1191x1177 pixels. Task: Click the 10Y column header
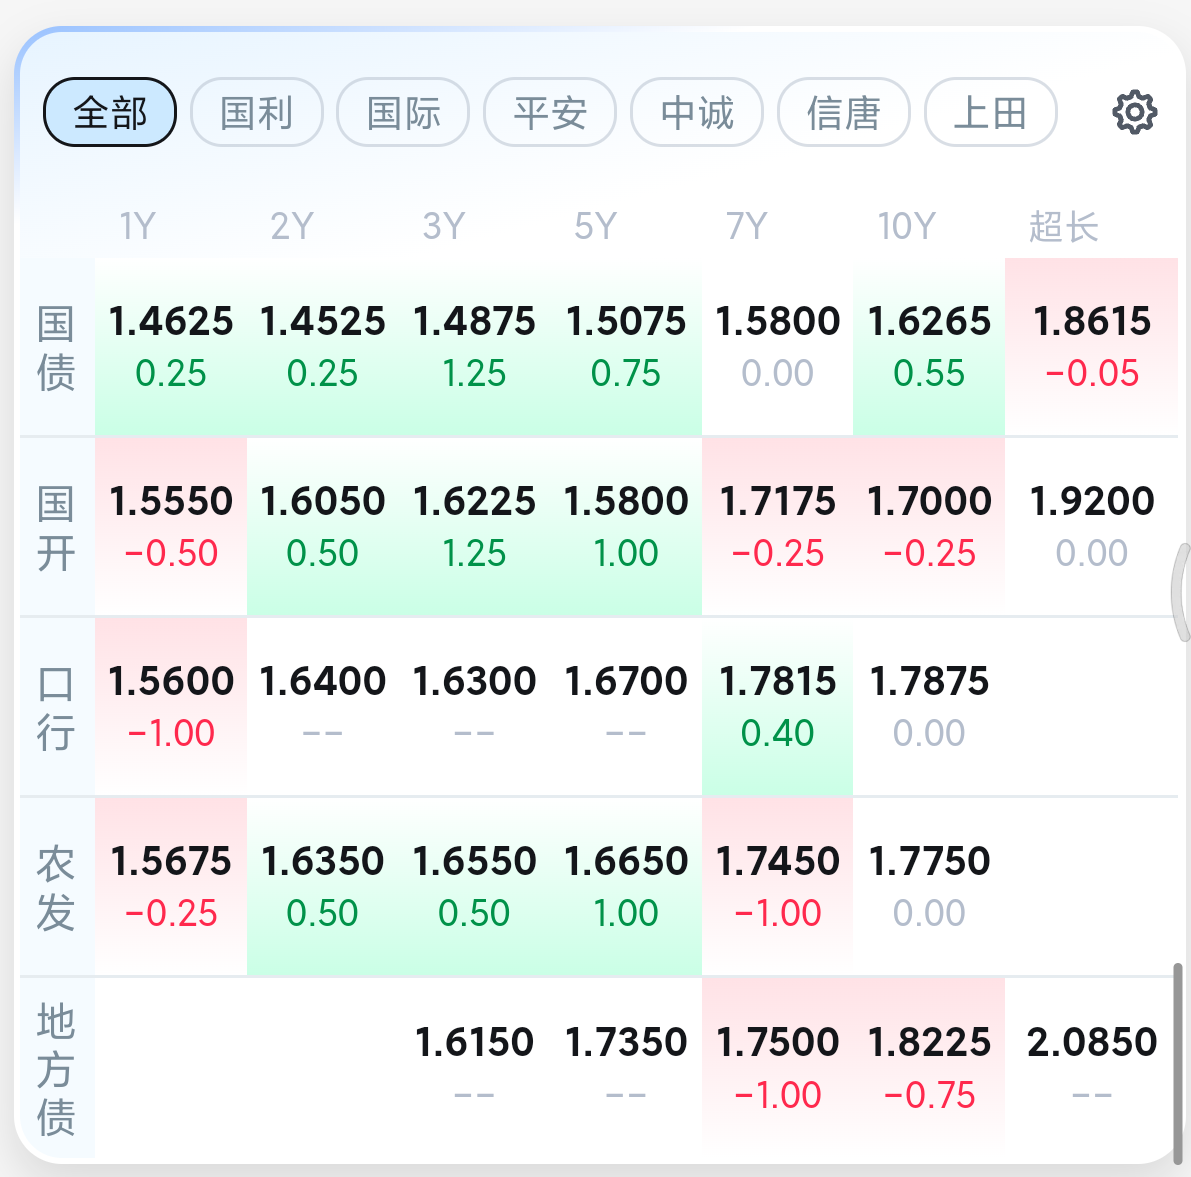(906, 226)
